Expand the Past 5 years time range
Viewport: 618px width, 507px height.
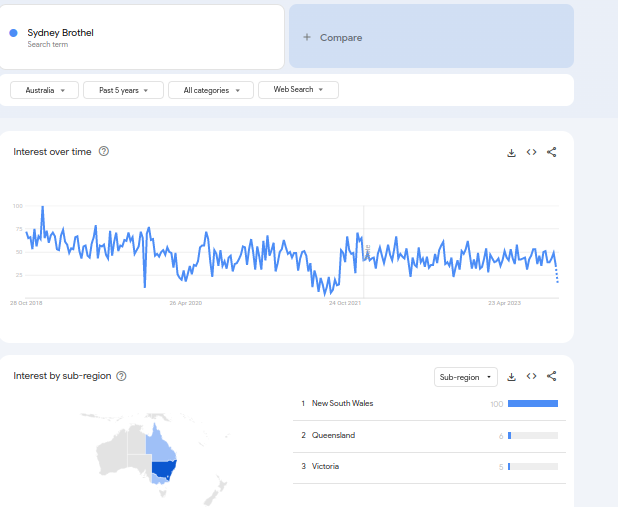(123, 90)
